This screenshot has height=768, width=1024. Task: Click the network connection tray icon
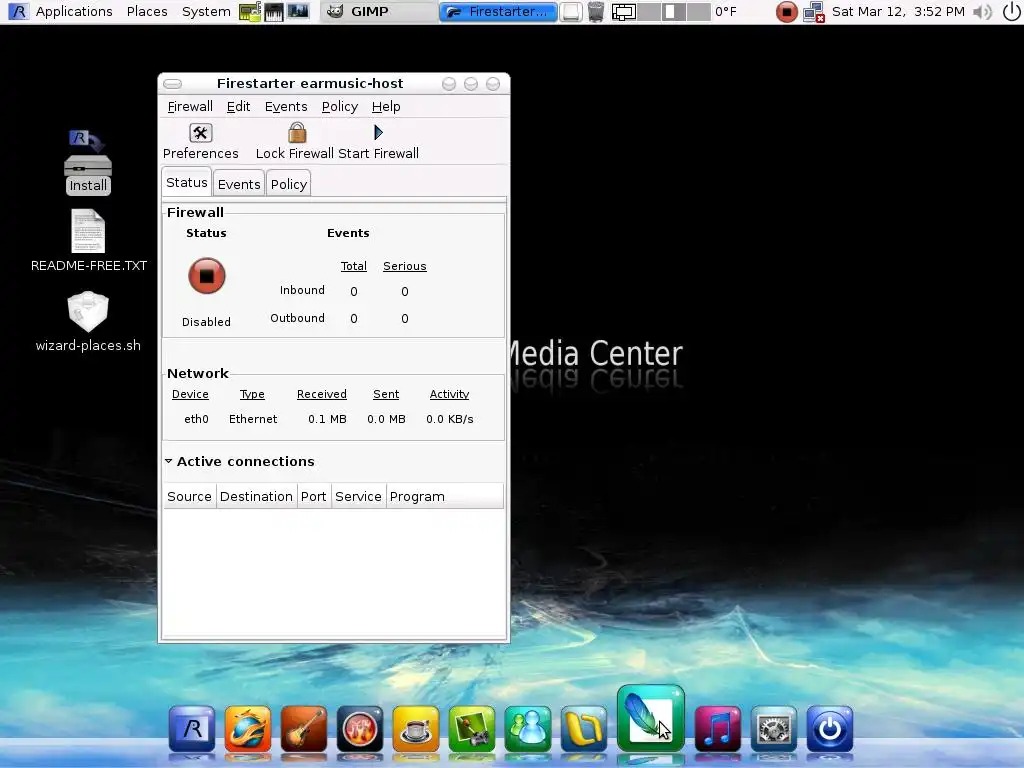pos(814,12)
